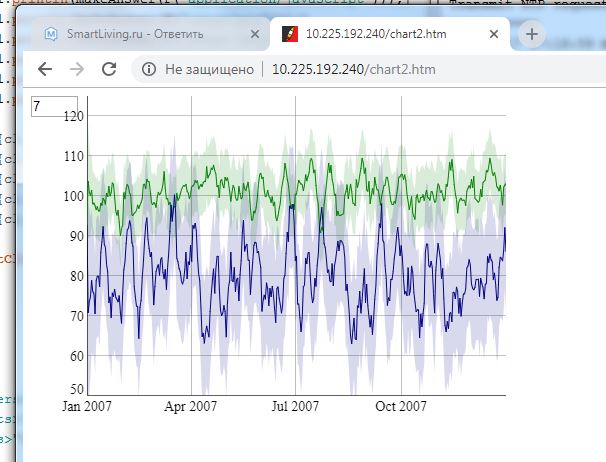Click the 50 y-axis label
Image resolution: width=606 pixels, height=462 pixels.
click(x=77, y=389)
